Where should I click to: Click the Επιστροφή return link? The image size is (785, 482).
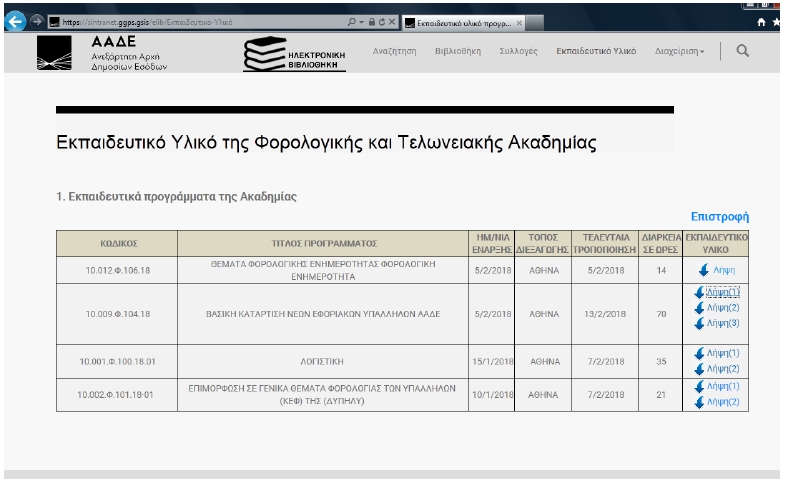(x=720, y=216)
